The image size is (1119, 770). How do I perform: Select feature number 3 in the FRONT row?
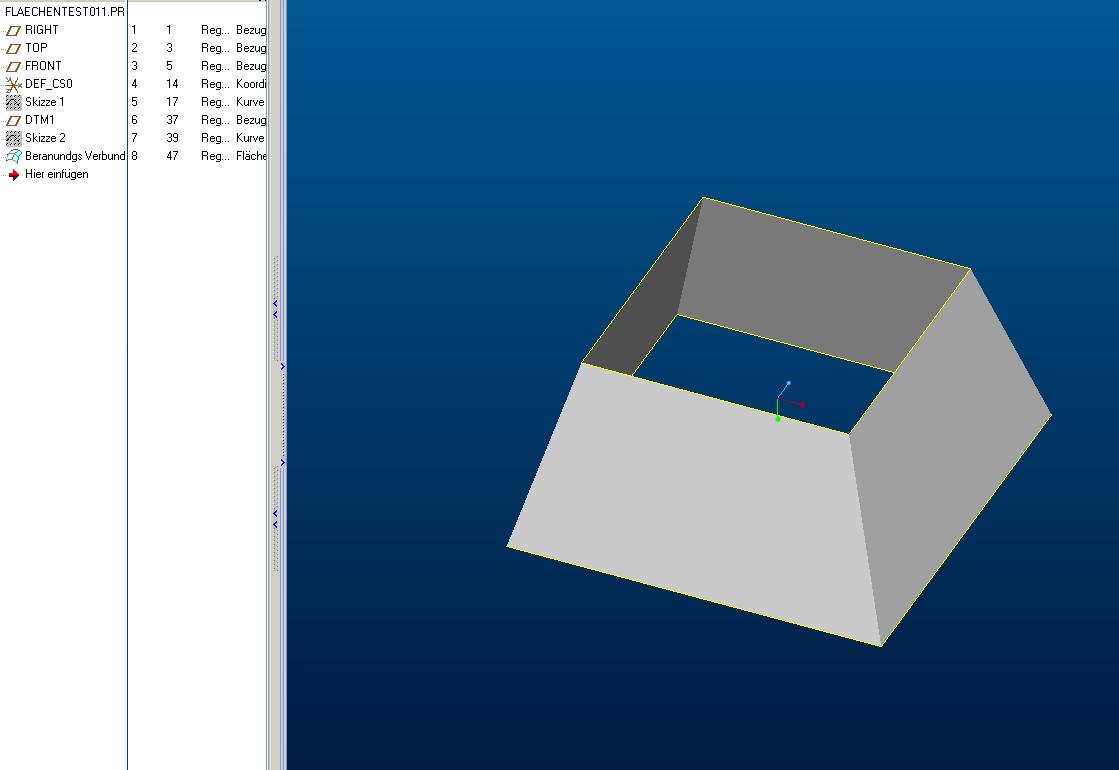coord(134,65)
